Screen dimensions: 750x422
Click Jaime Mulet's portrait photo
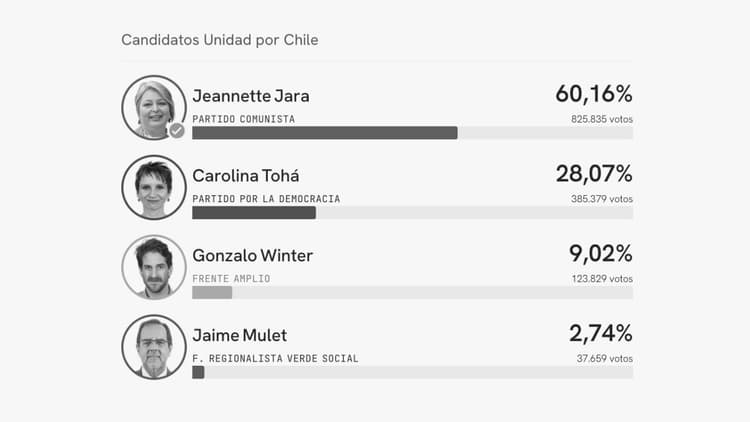coord(154,347)
